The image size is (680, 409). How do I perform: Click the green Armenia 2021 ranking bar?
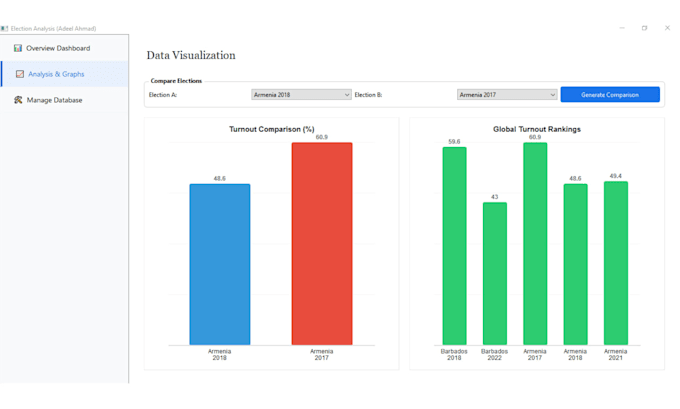pos(616,263)
